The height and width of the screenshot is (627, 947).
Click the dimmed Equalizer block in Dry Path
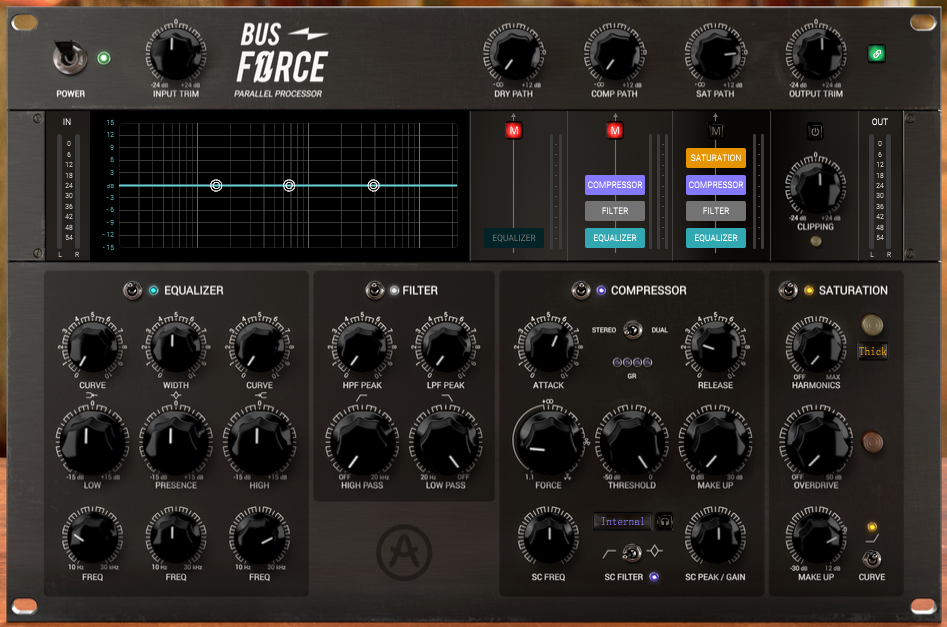click(514, 238)
